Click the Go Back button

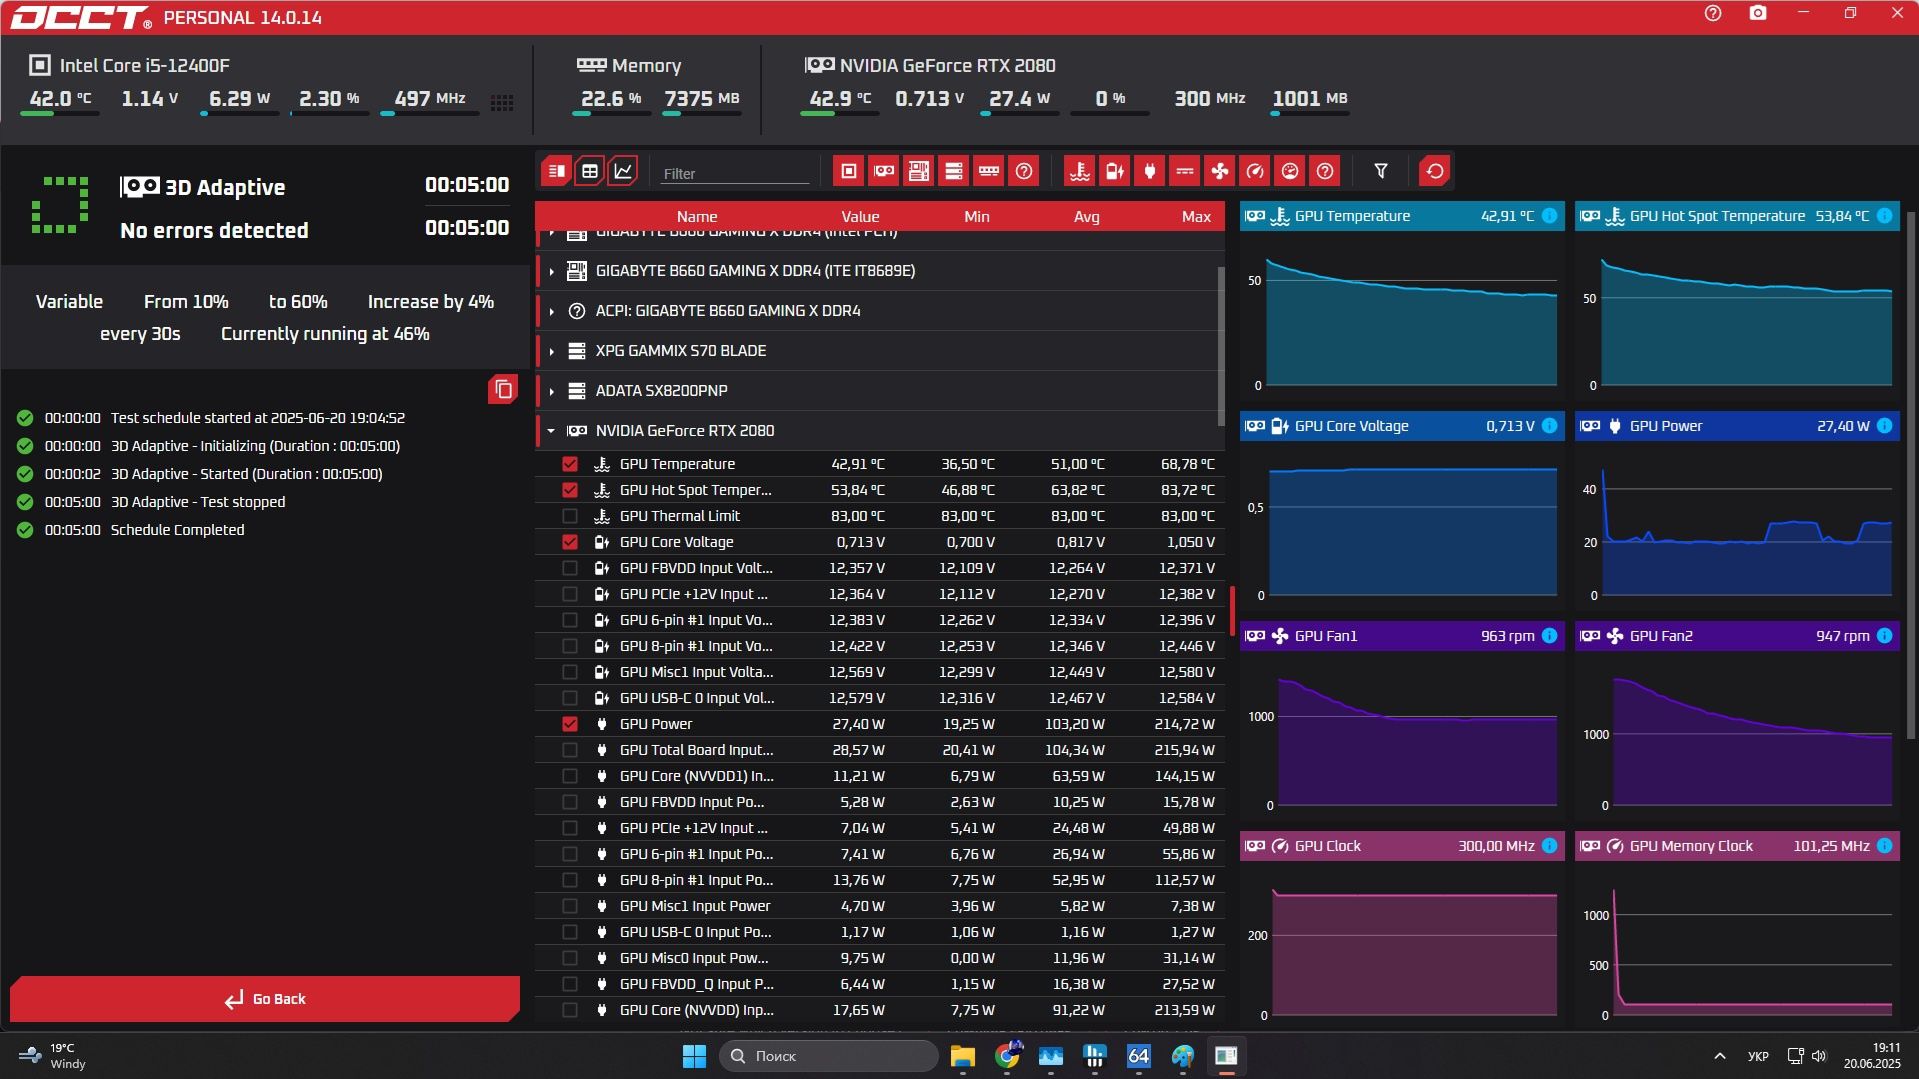(x=265, y=999)
